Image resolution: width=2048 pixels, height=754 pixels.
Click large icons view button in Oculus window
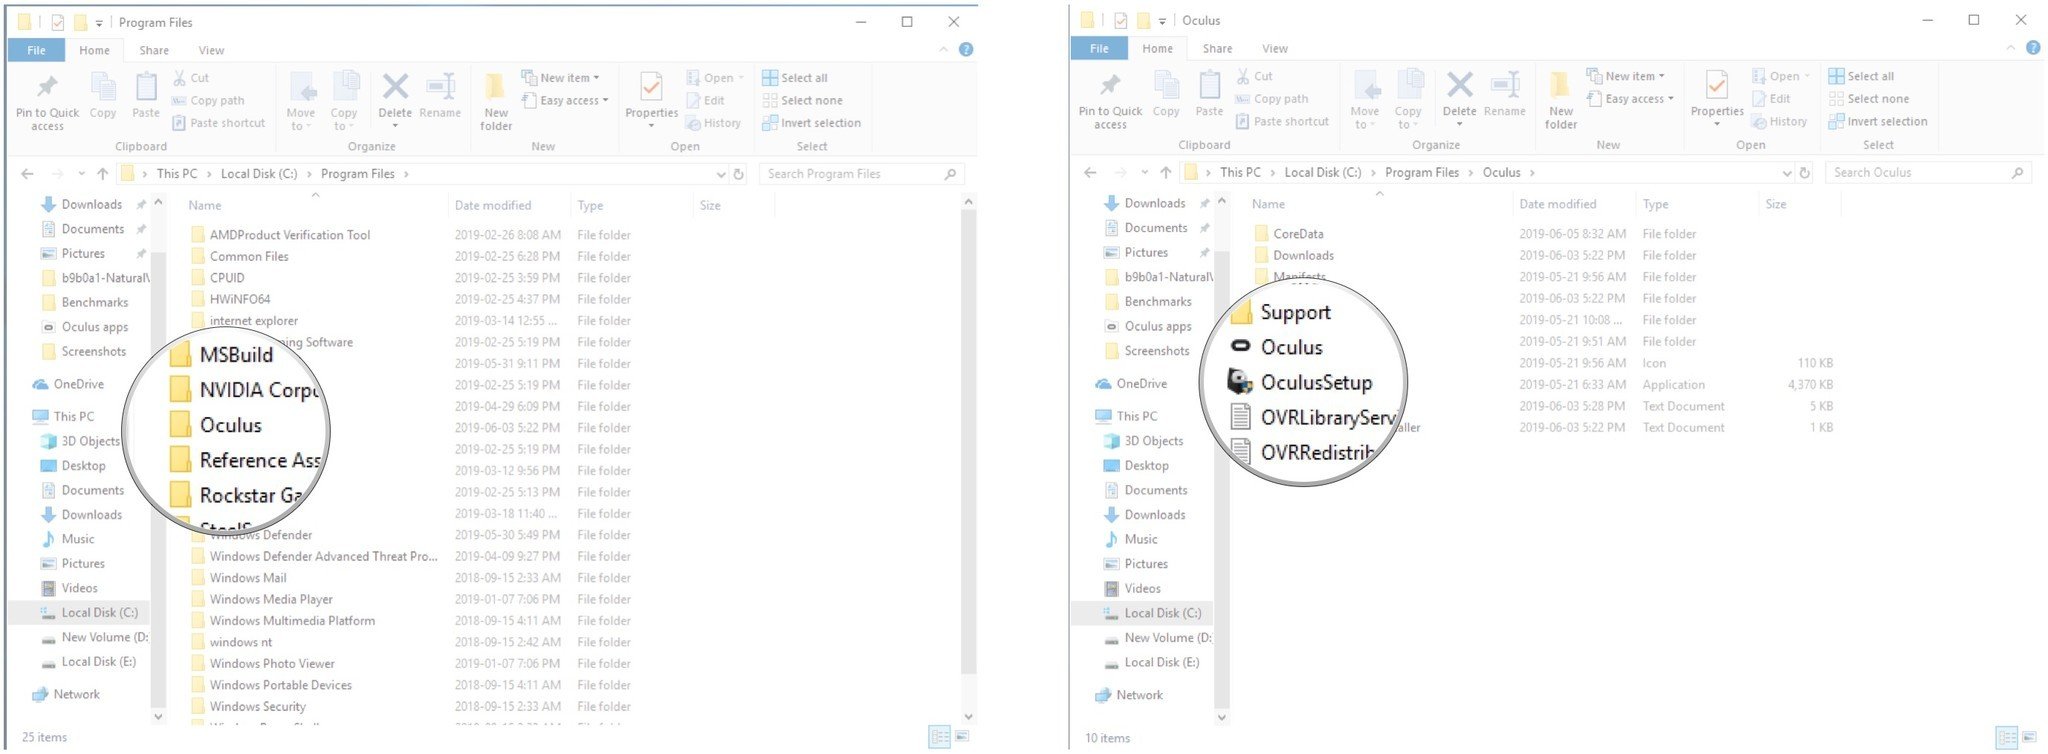pyautogui.click(x=2027, y=738)
